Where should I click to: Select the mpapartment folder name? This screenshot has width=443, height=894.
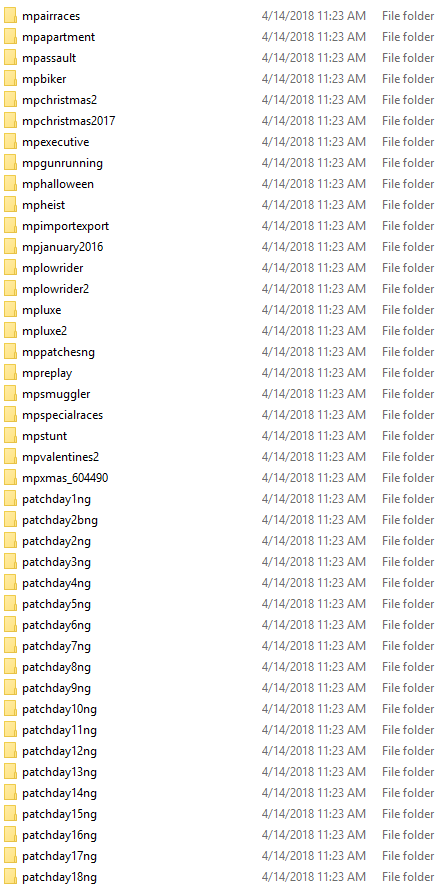tap(59, 37)
